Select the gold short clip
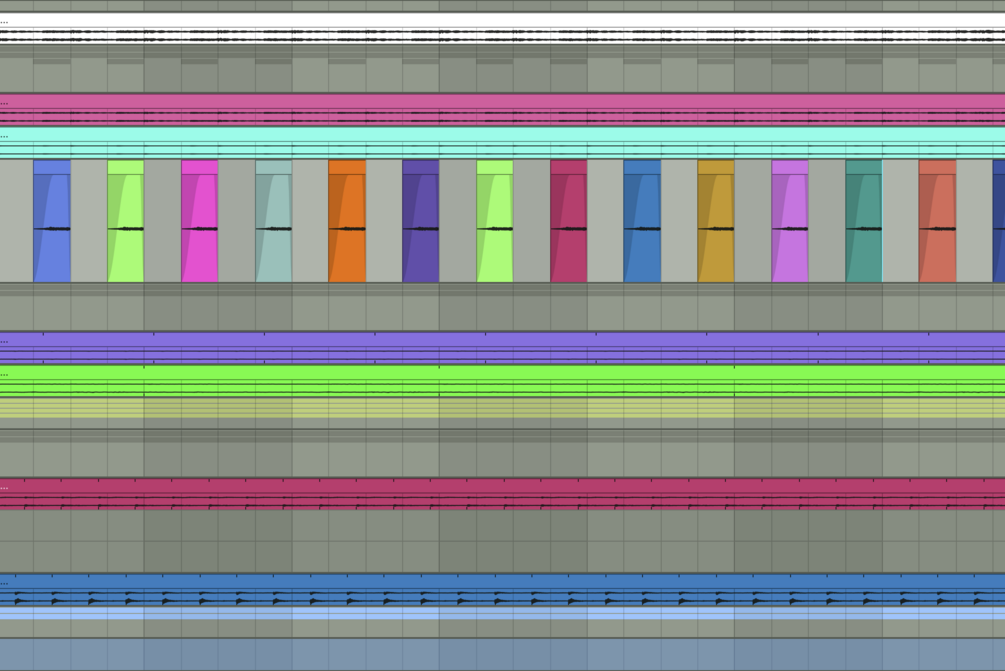Image resolution: width=1005 pixels, height=671 pixels. tap(716, 221)
